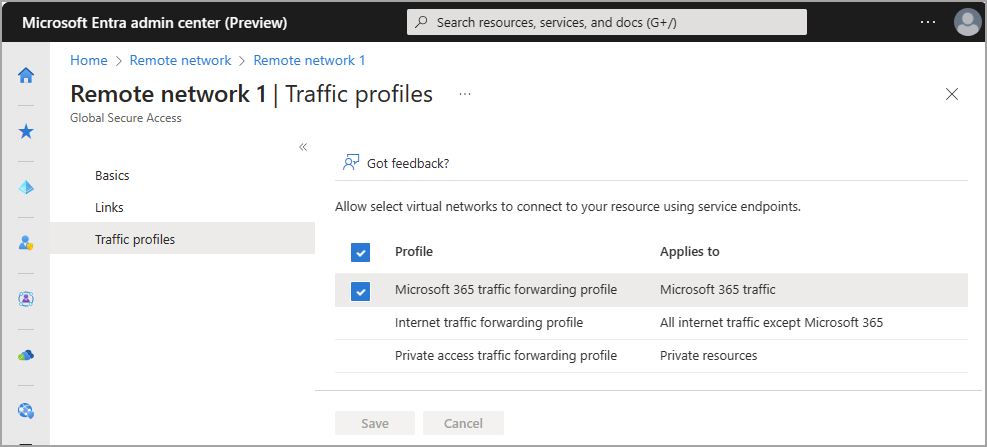This screenshot has width=987, height=447.
Task: Click Microsoft 365 traffic forwarding profile text
Action: 505,290
